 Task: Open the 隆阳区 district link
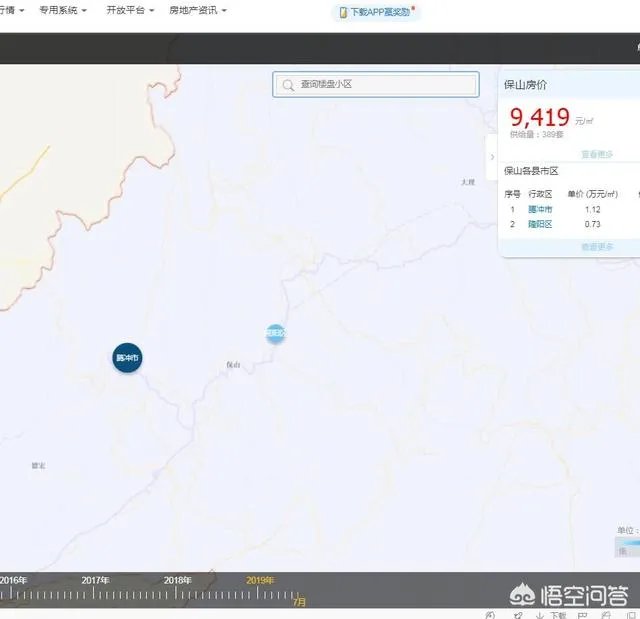[x=539, y=224]
